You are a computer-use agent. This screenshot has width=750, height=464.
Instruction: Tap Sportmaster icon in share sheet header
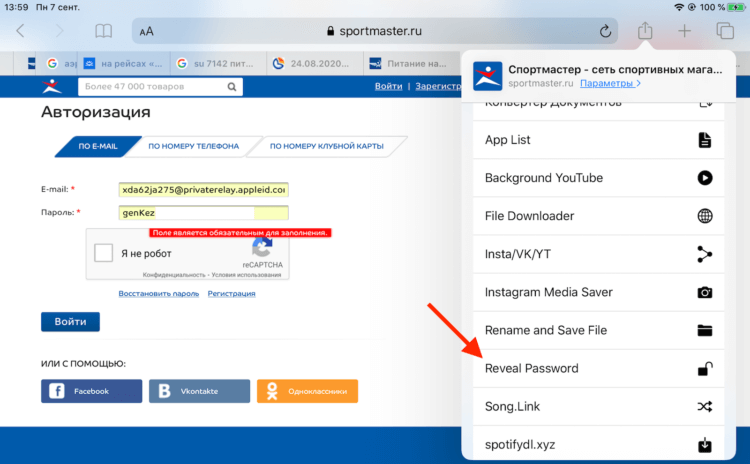tap(487, 76)
